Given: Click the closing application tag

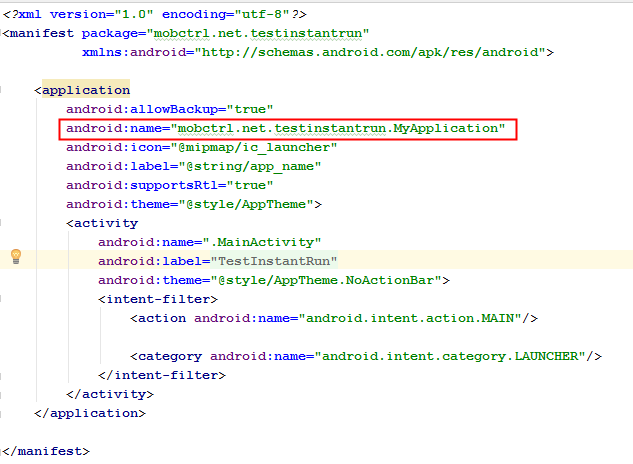Looking at the screenshot, I should (x=90, y=413).
